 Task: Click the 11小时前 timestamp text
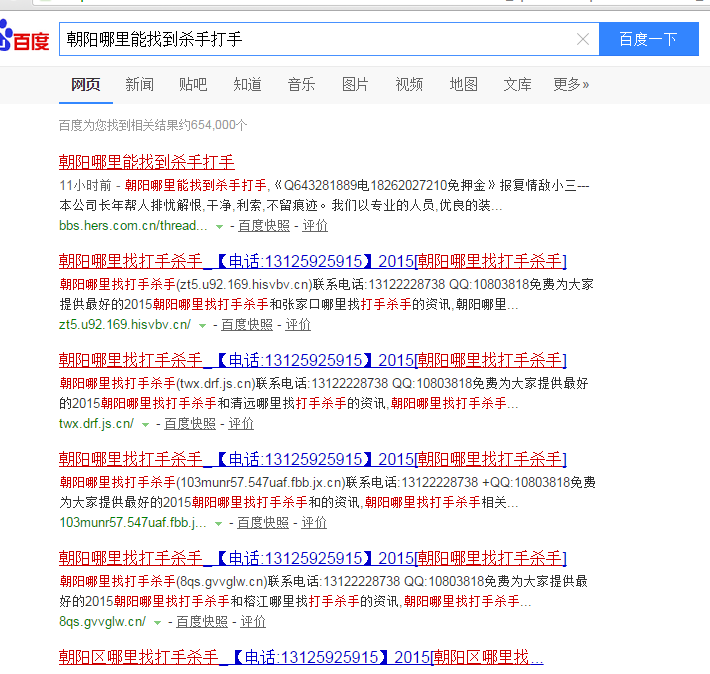point(85,185)
